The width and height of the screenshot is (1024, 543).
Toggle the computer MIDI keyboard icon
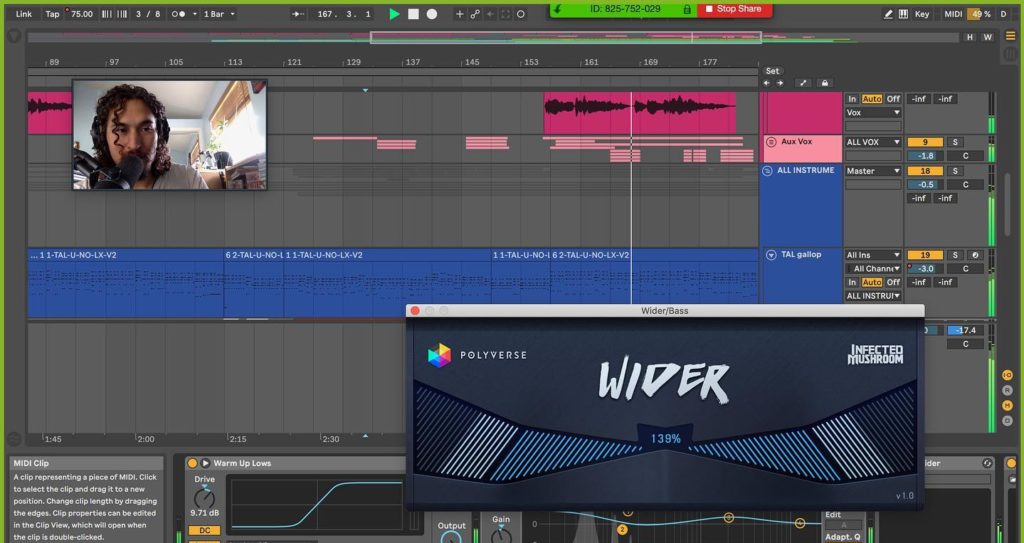(903, 14)
